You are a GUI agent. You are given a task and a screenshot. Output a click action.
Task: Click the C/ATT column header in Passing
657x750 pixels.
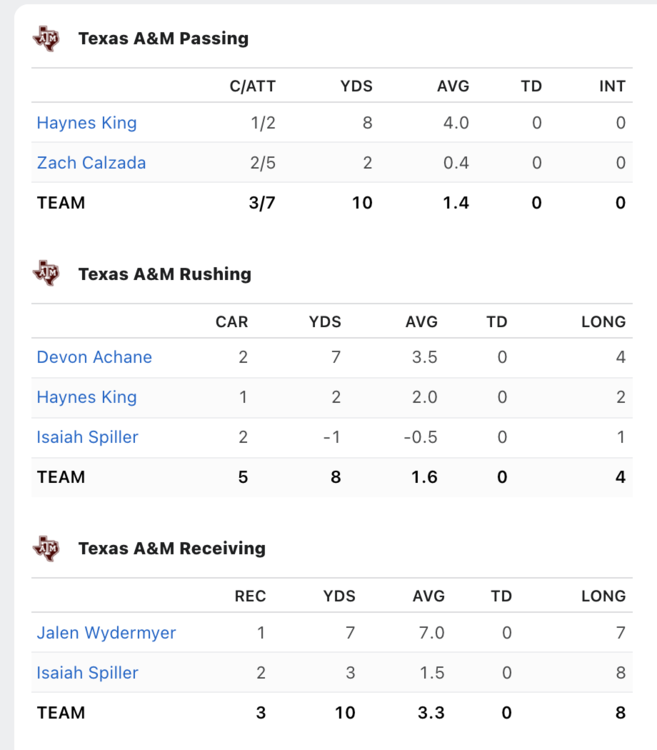coord(251,86)
